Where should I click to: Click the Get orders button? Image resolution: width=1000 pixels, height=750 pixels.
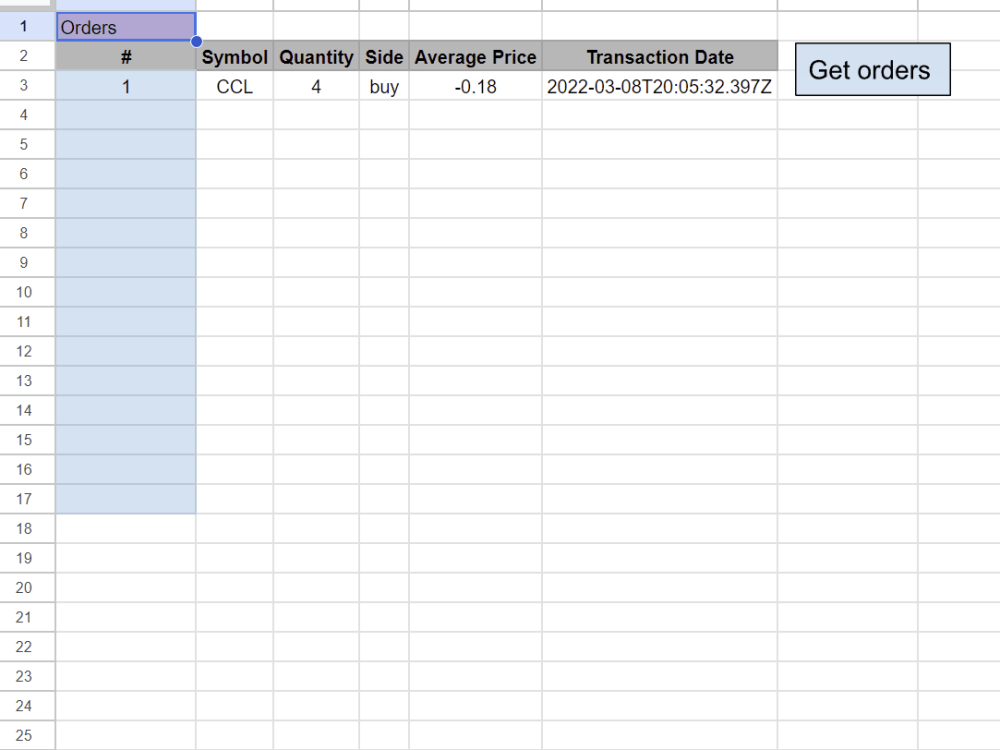click(872, 70)
